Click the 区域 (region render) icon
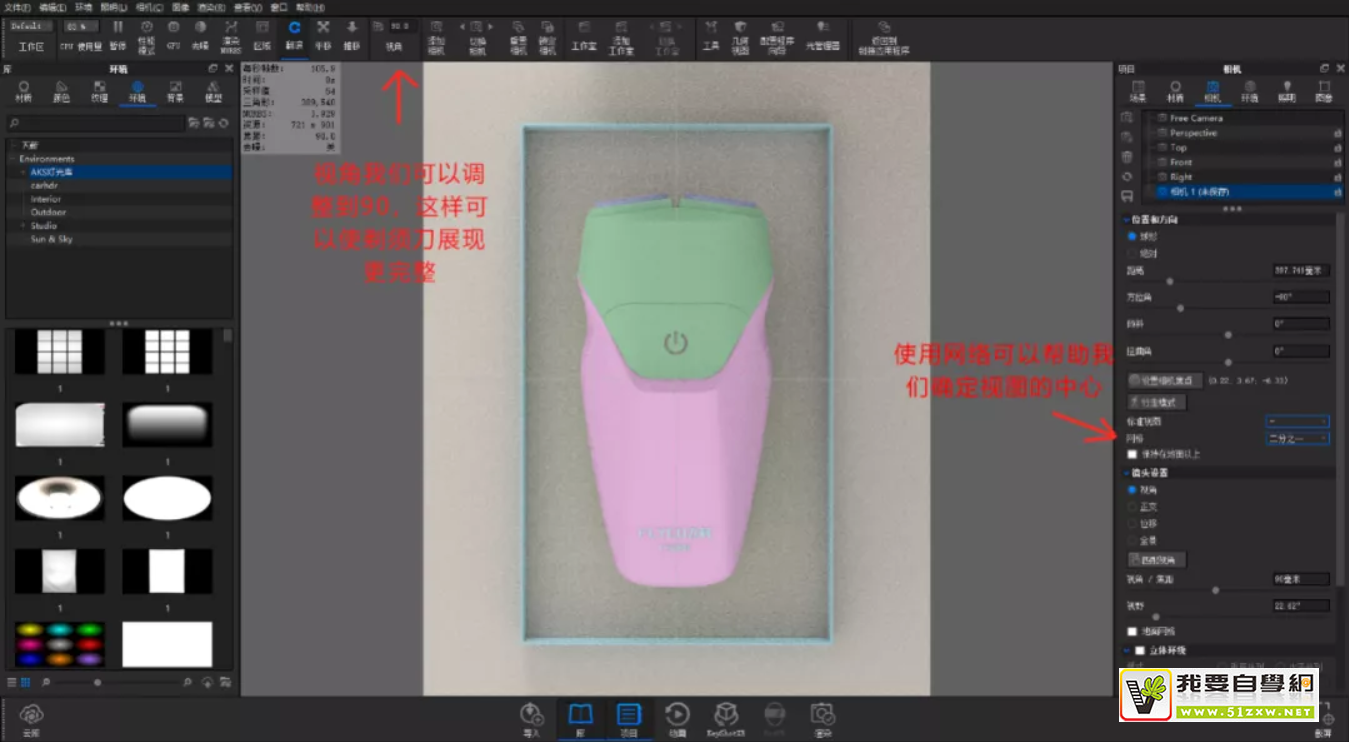 coord(262,28)
